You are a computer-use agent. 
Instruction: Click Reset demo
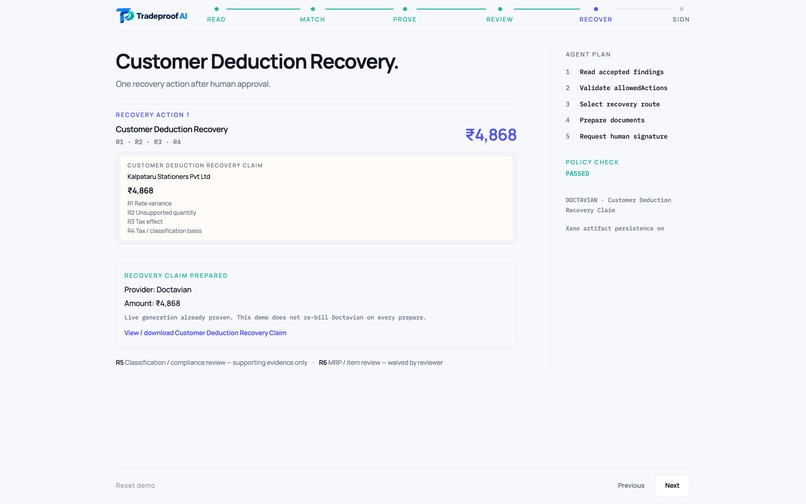(x=135, y=485)
